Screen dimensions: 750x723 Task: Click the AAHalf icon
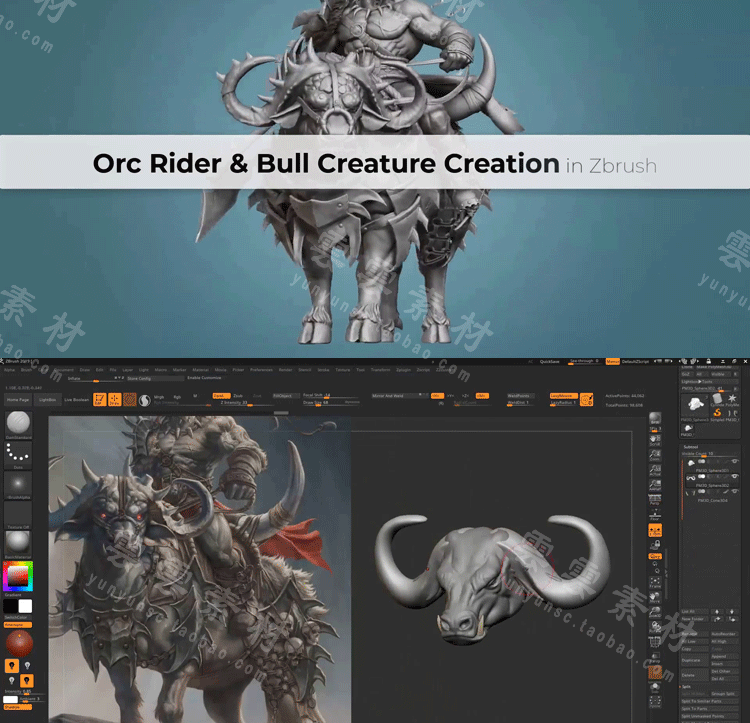[655, 485]
